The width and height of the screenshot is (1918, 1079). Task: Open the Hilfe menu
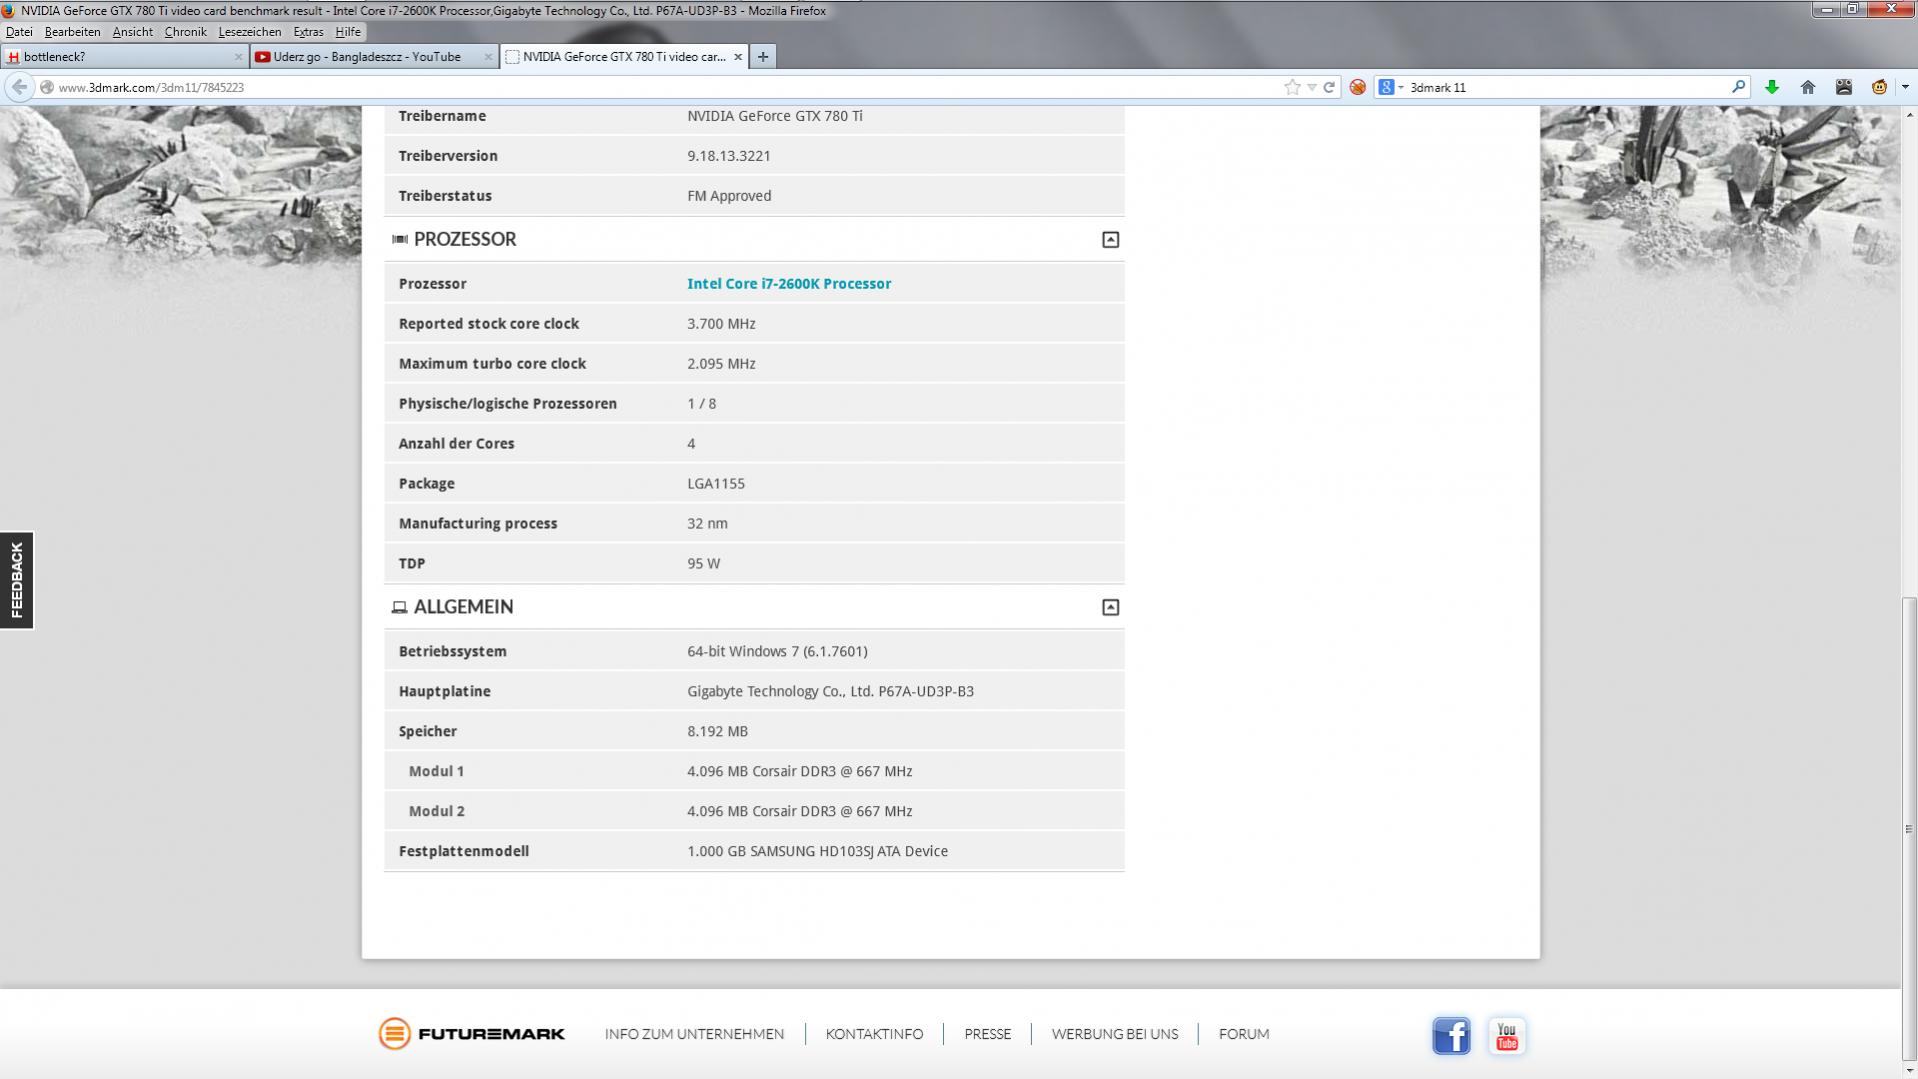tap(348, 32)
